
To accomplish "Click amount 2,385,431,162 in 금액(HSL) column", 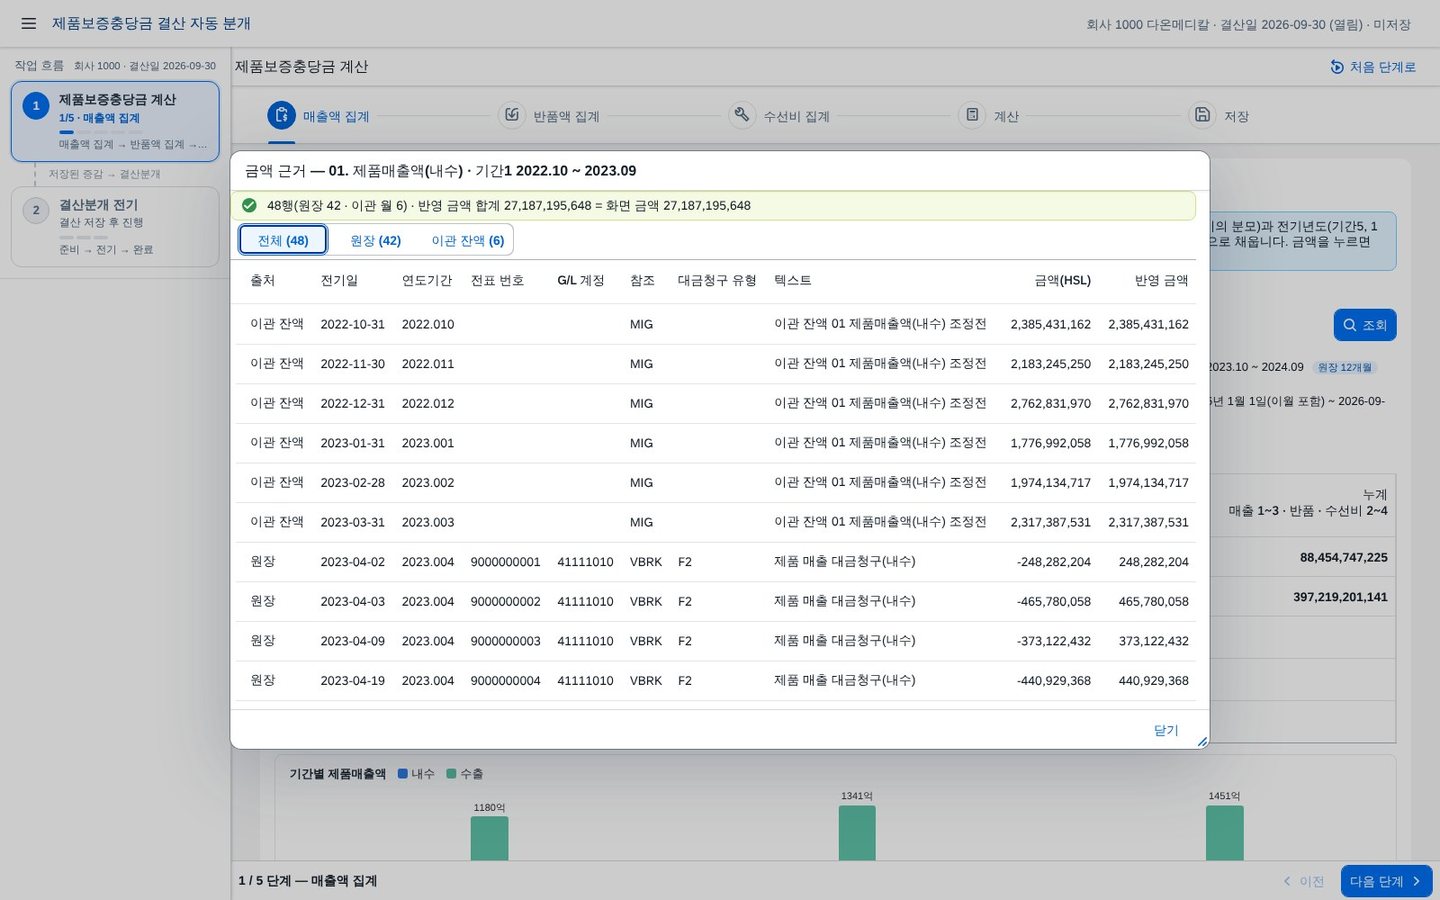I will 1051,324.
